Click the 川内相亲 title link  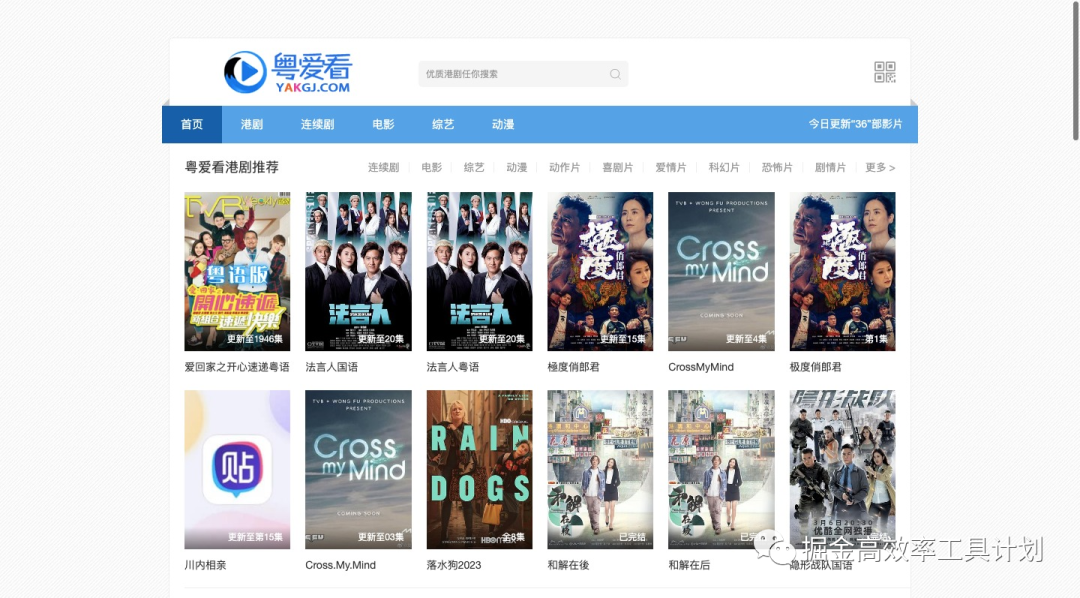(205, 565)
